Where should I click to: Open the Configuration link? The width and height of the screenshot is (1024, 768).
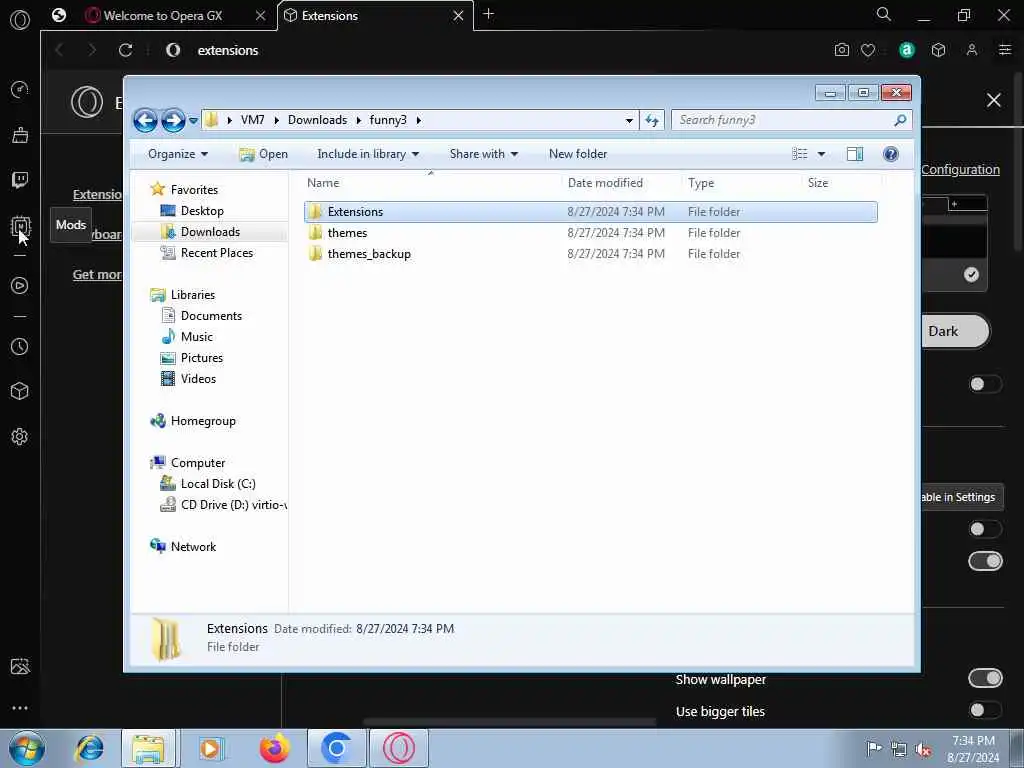click(960, 170)
